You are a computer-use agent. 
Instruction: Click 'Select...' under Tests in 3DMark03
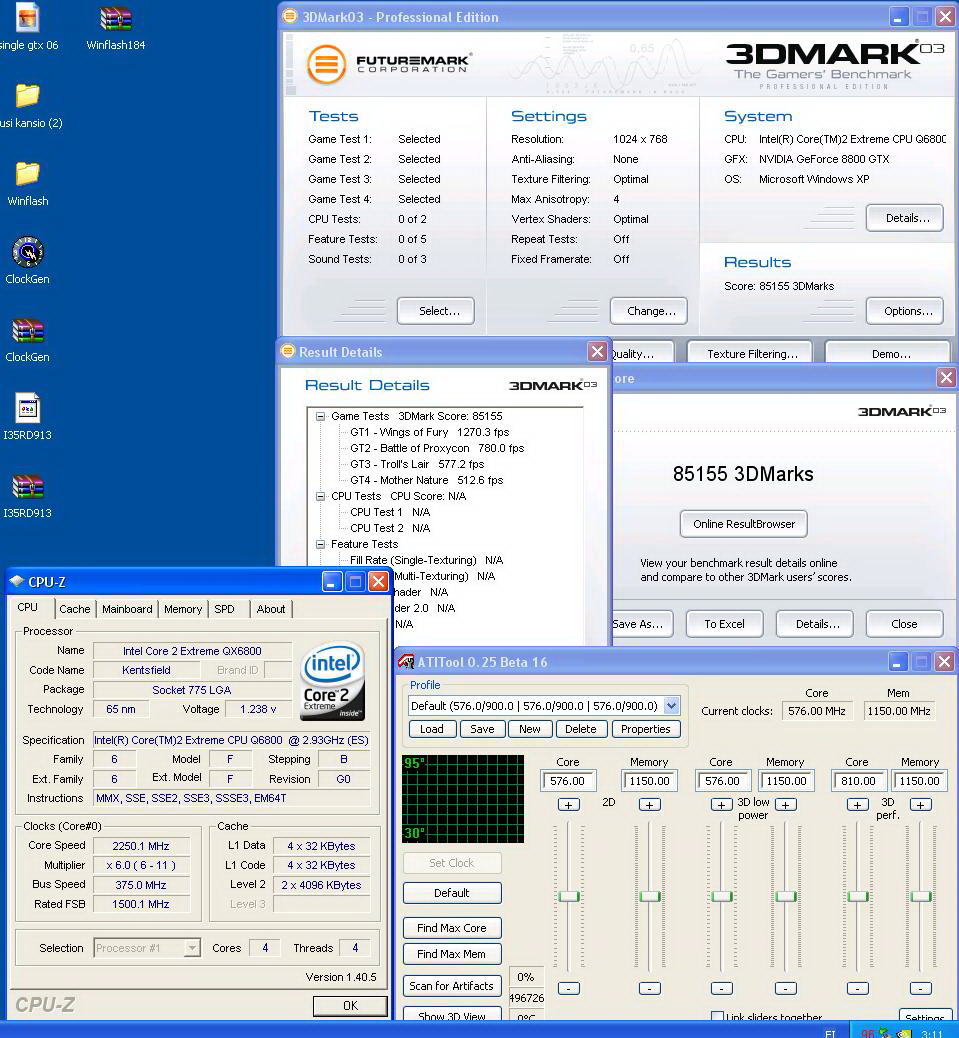435,311
